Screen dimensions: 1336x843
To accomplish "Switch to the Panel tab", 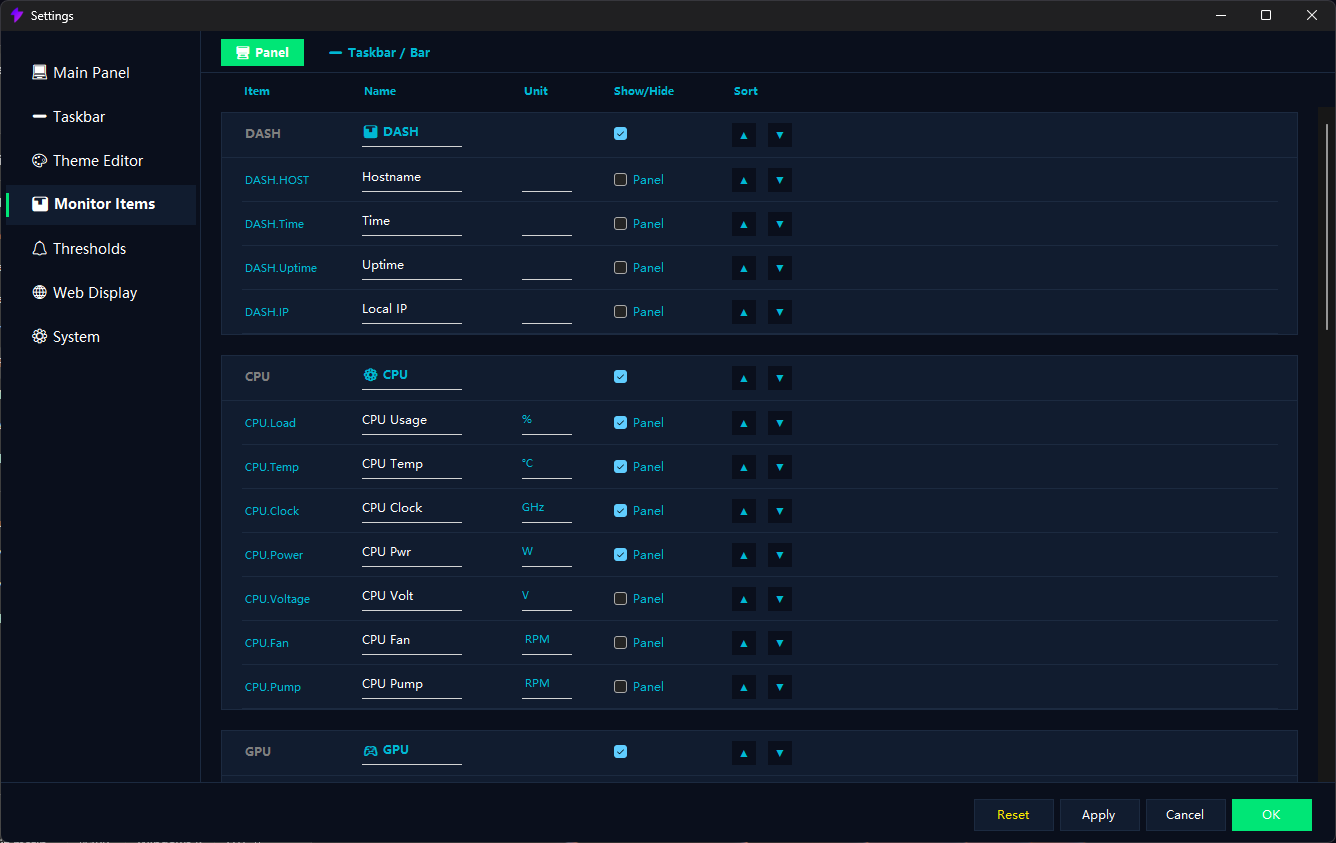I will click(262, 53).
